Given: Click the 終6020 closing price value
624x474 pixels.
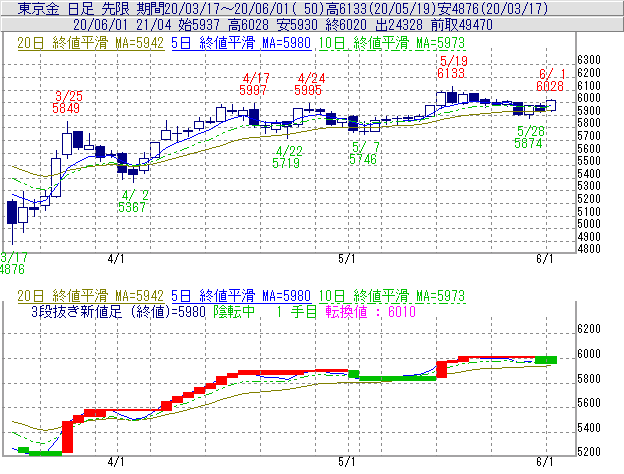Looking at the screenshot, I should point(346,25).
